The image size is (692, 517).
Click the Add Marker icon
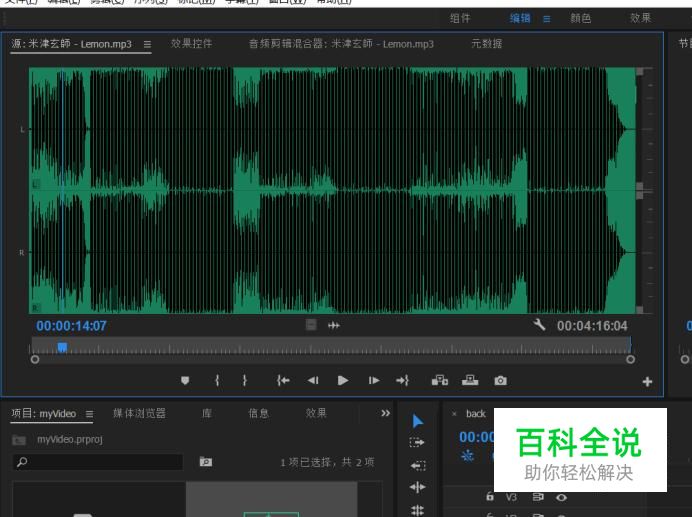point(185,380)
